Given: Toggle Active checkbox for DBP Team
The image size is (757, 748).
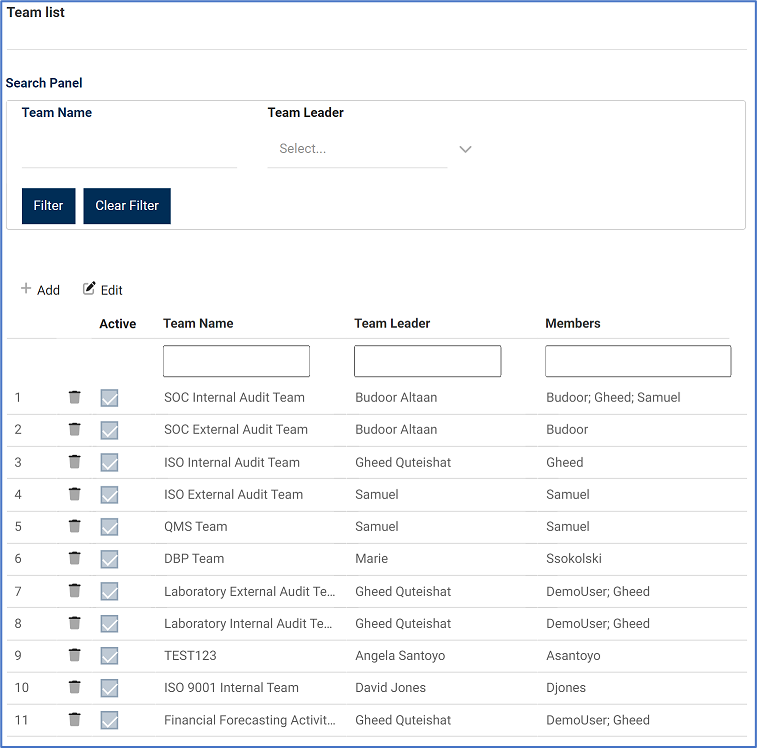Looking at the screenshot, I should coord(110,559).
